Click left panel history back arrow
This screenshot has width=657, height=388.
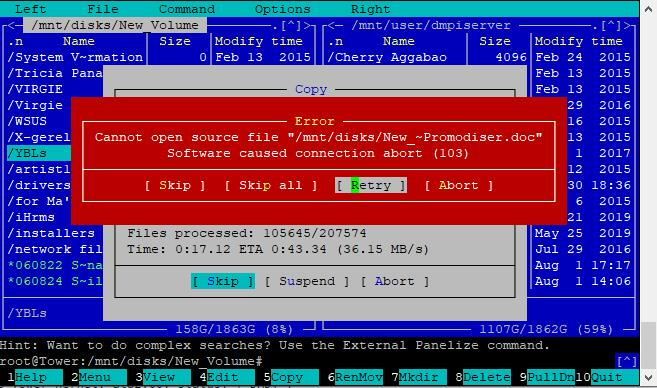coord(11,25)
